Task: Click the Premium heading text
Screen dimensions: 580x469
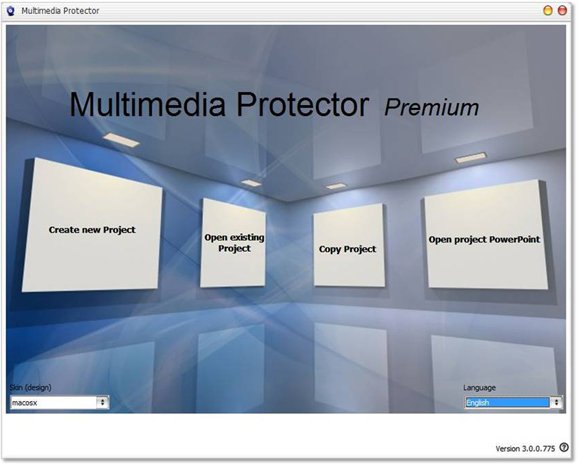Action: (432, 108)
